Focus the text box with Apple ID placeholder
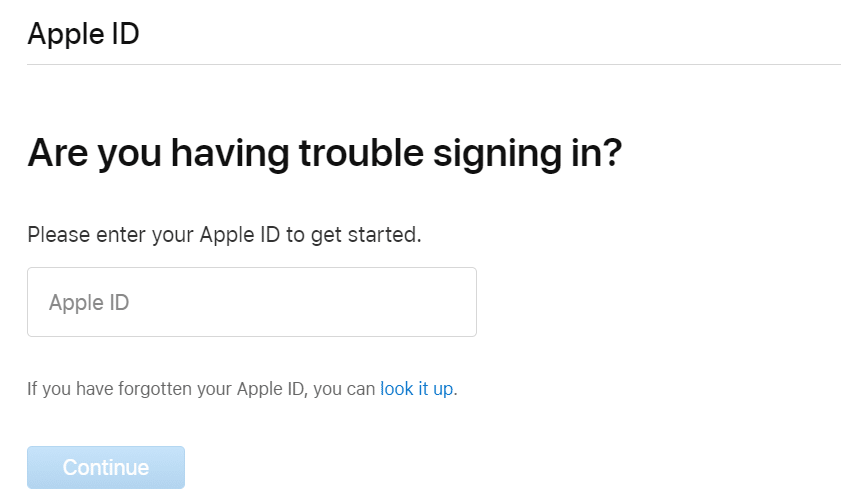Screen dimensions: 841x502 tap(251, 302)
